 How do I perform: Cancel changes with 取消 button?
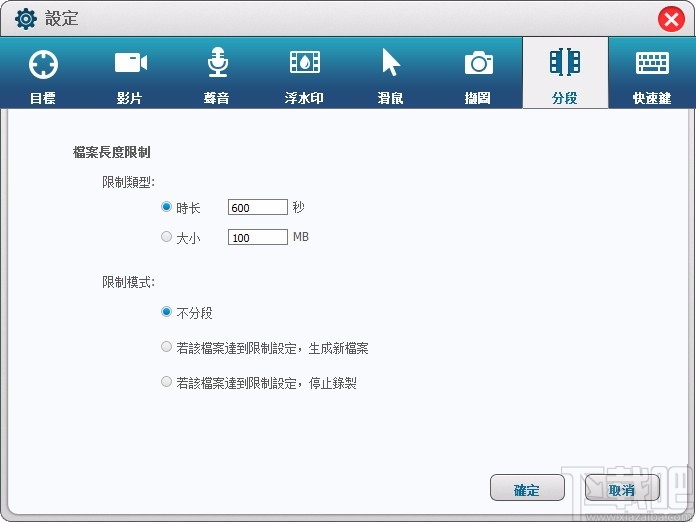pyautogui.click(x=621, y=488)
